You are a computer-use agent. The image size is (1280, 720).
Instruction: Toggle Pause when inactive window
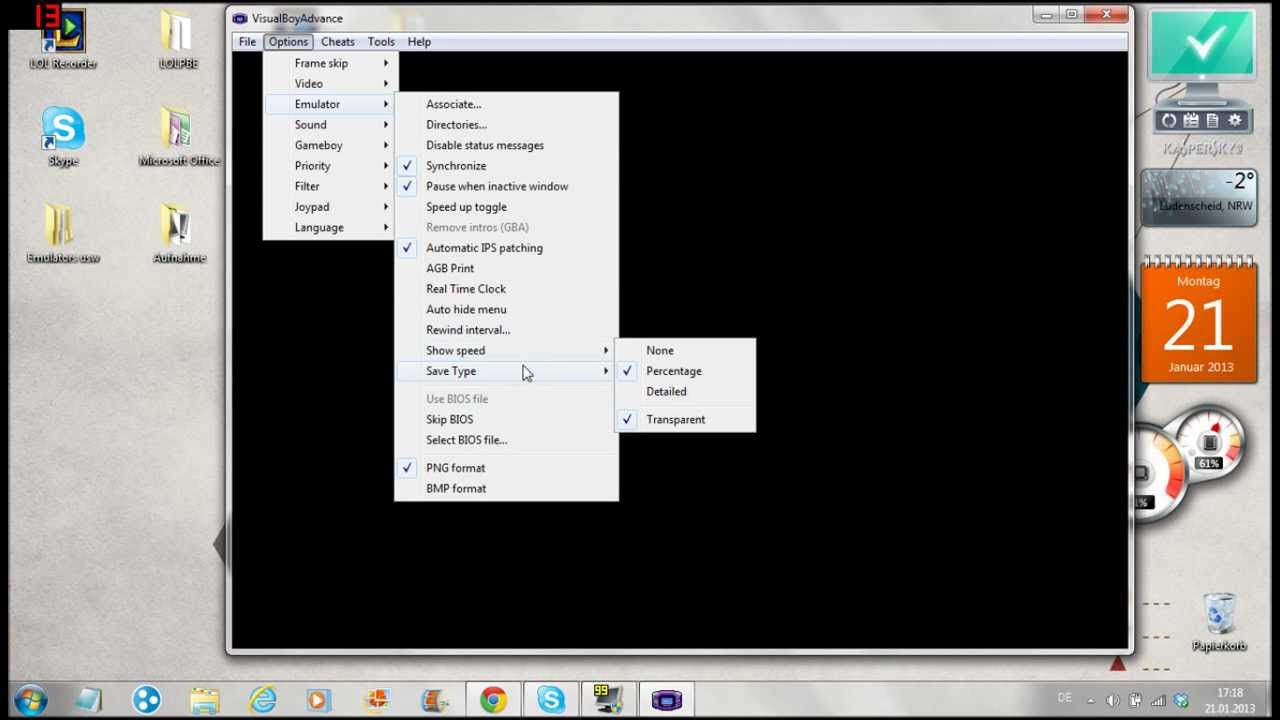(506, 186)
